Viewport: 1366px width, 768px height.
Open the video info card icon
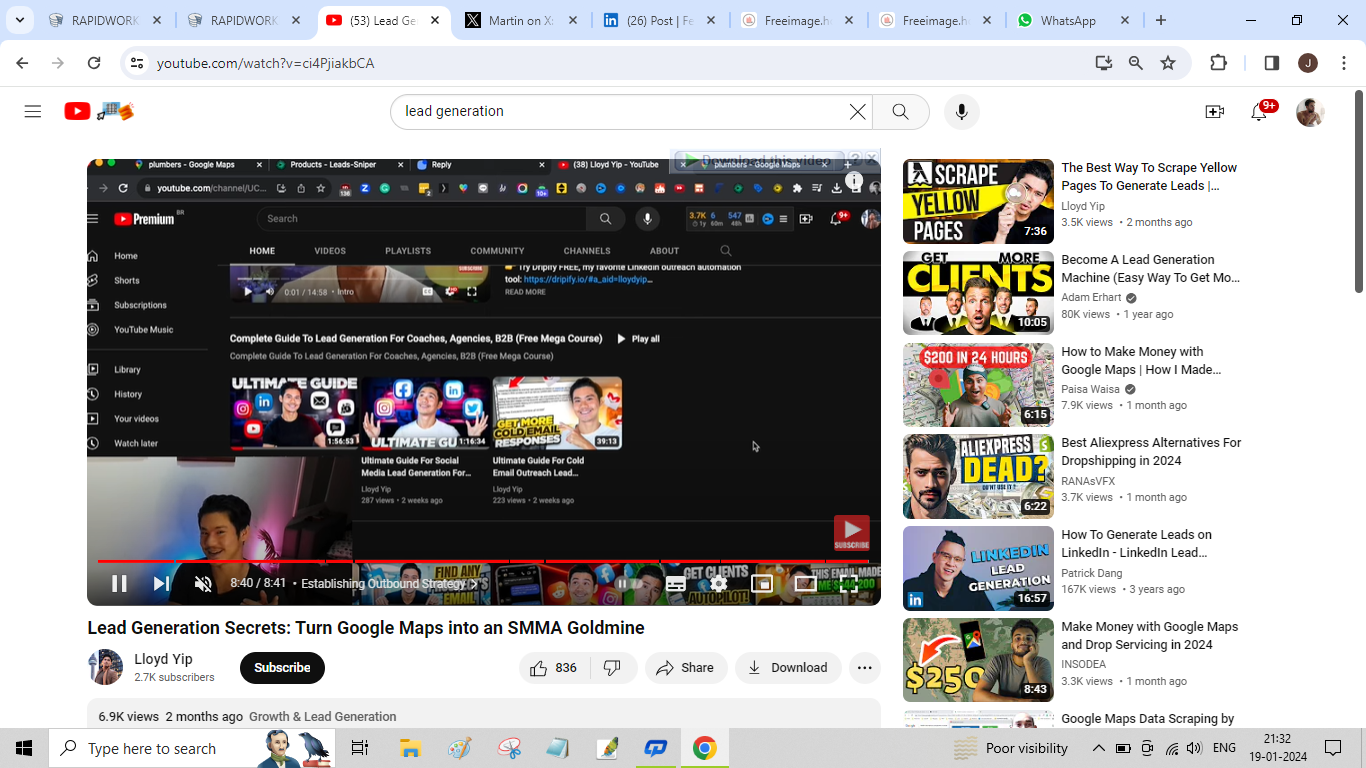click(854, 181)
